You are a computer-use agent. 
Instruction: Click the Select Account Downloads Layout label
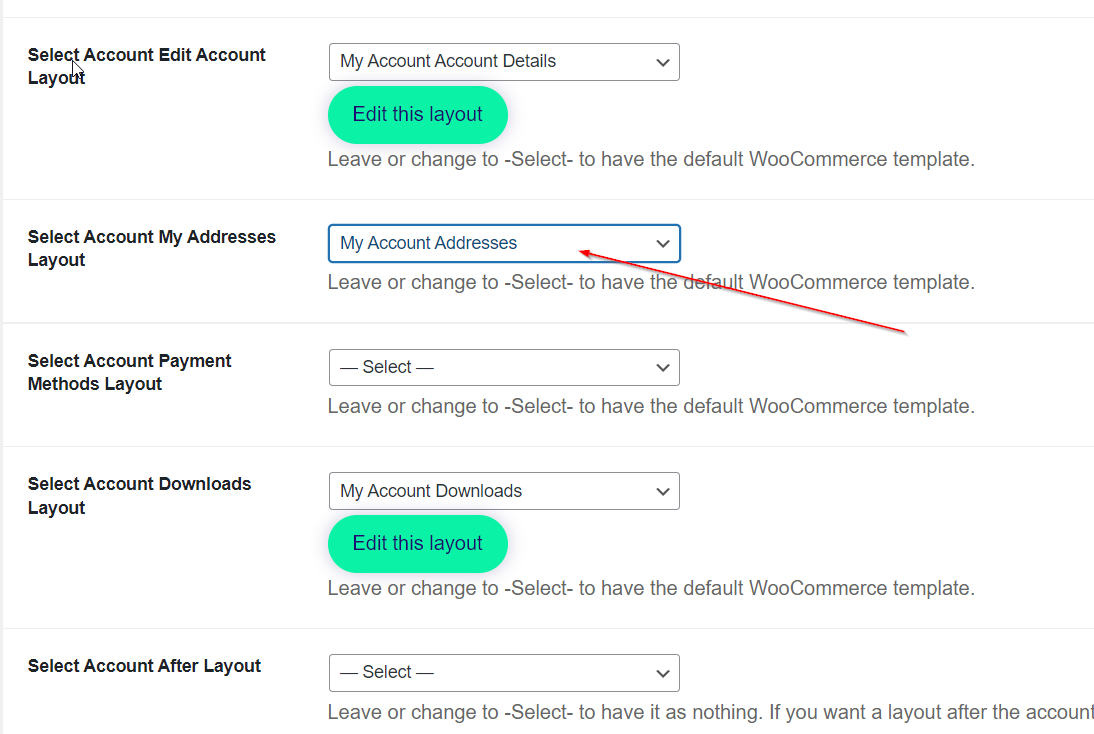coord(139,495)
